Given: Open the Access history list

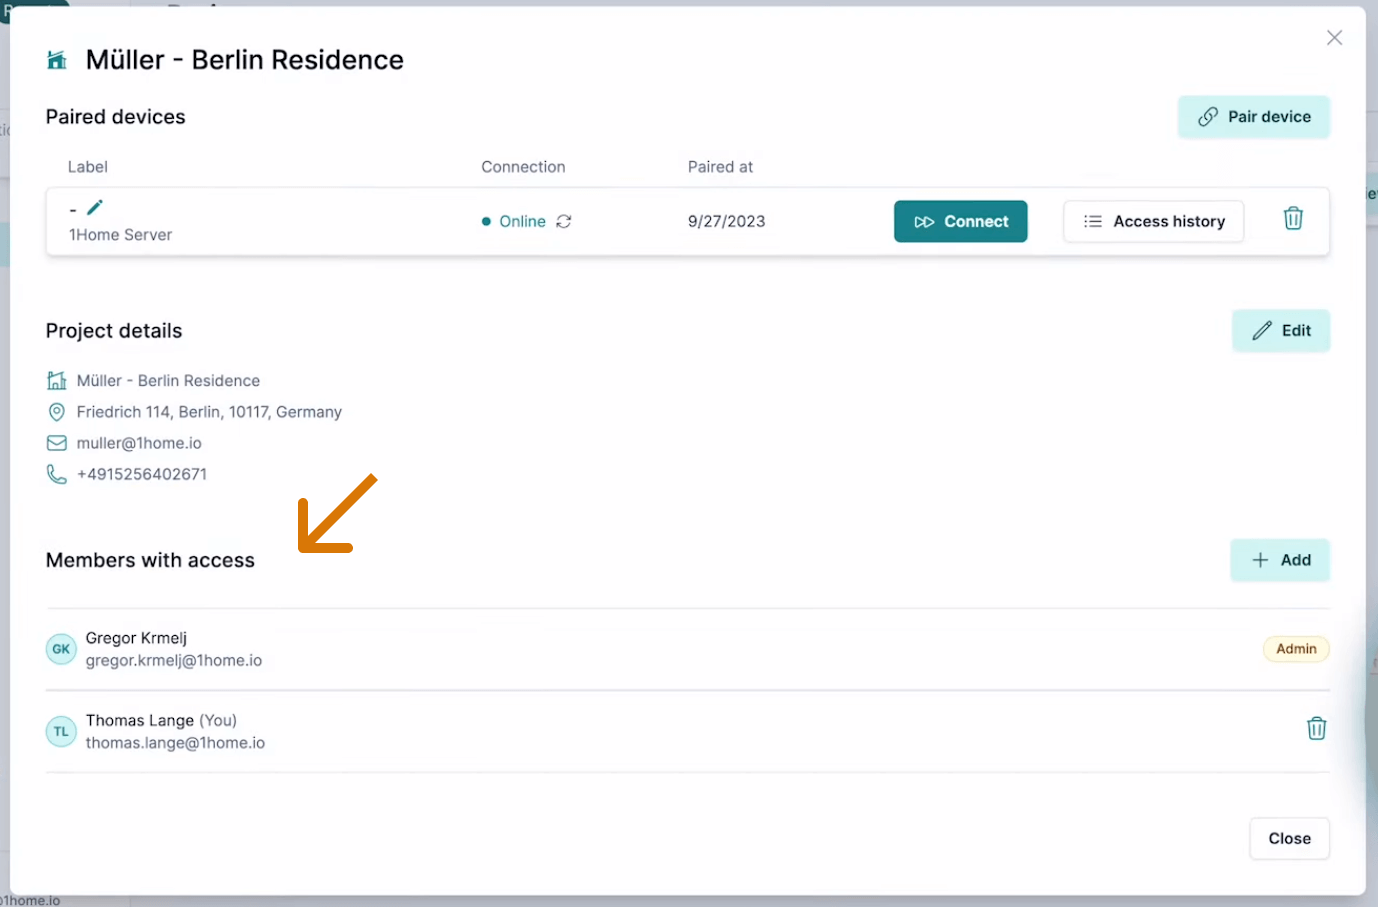Looking at the screenshot, I should coord(1153,221).
